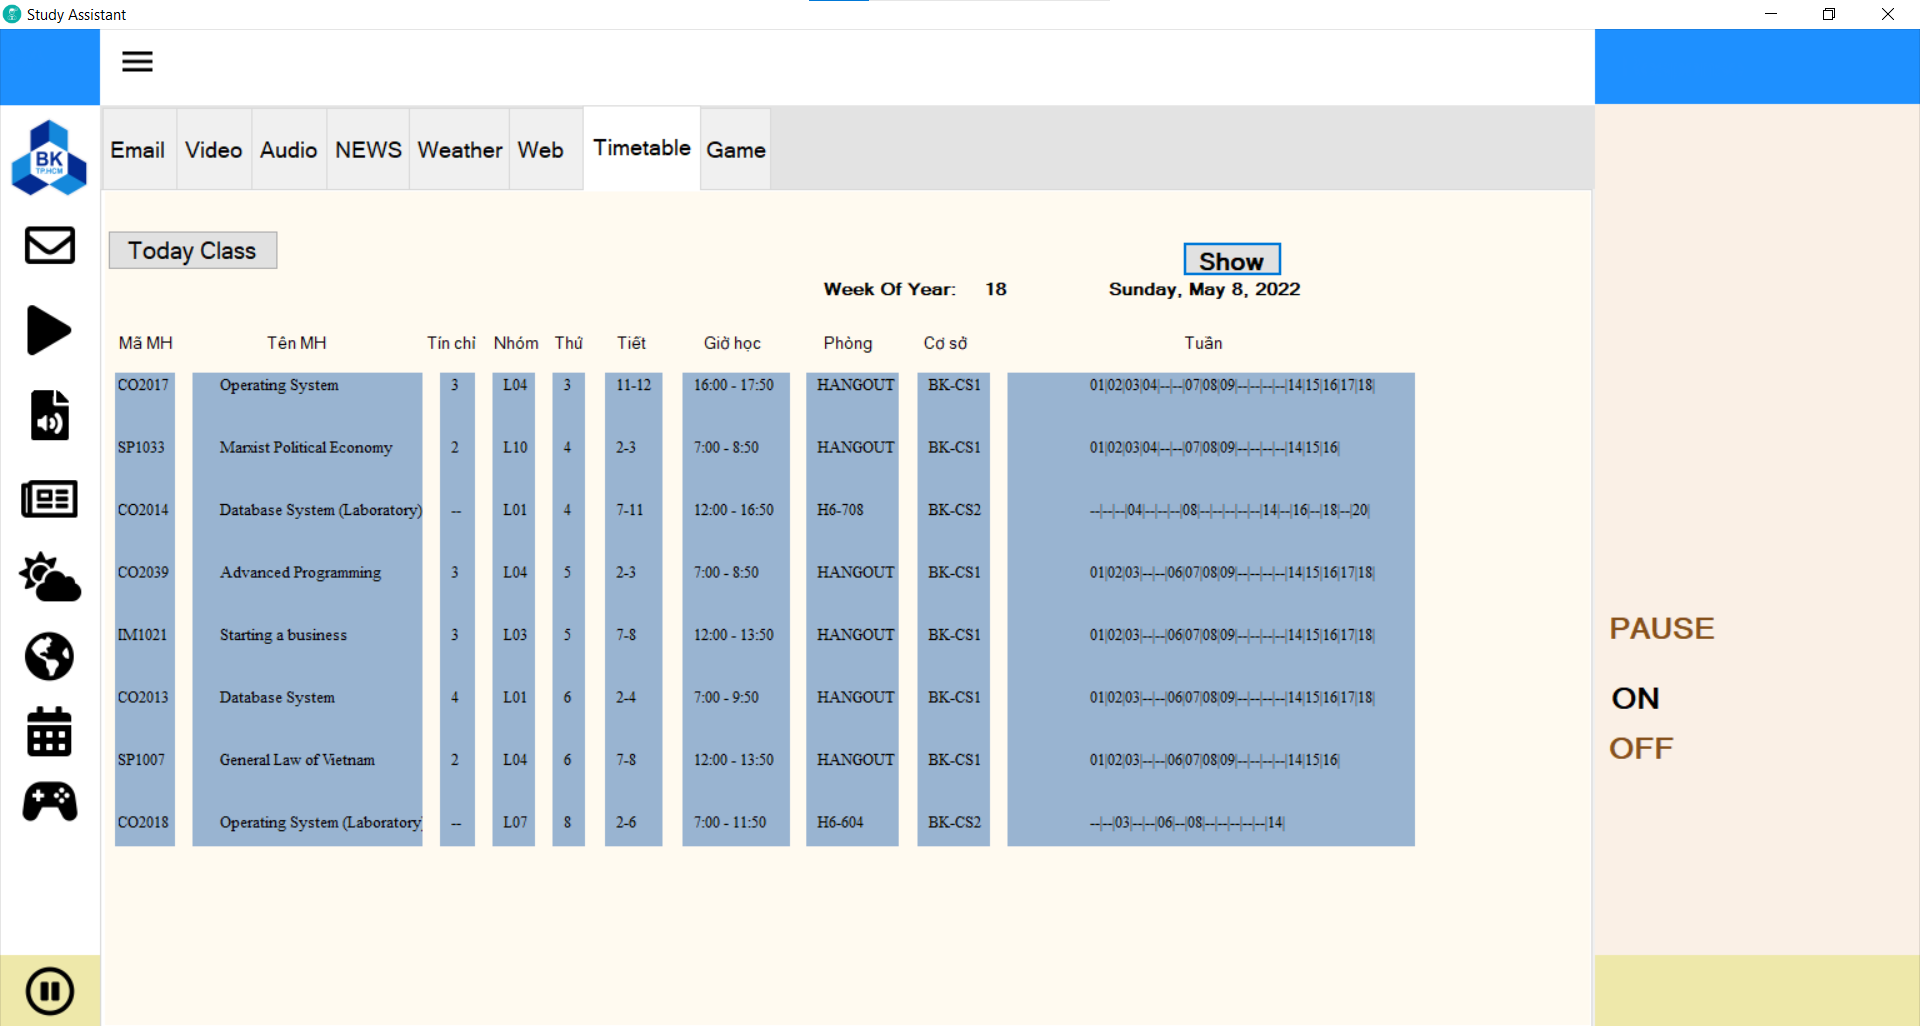
Task: Click the Today Class button
Action: coord(192,250)
